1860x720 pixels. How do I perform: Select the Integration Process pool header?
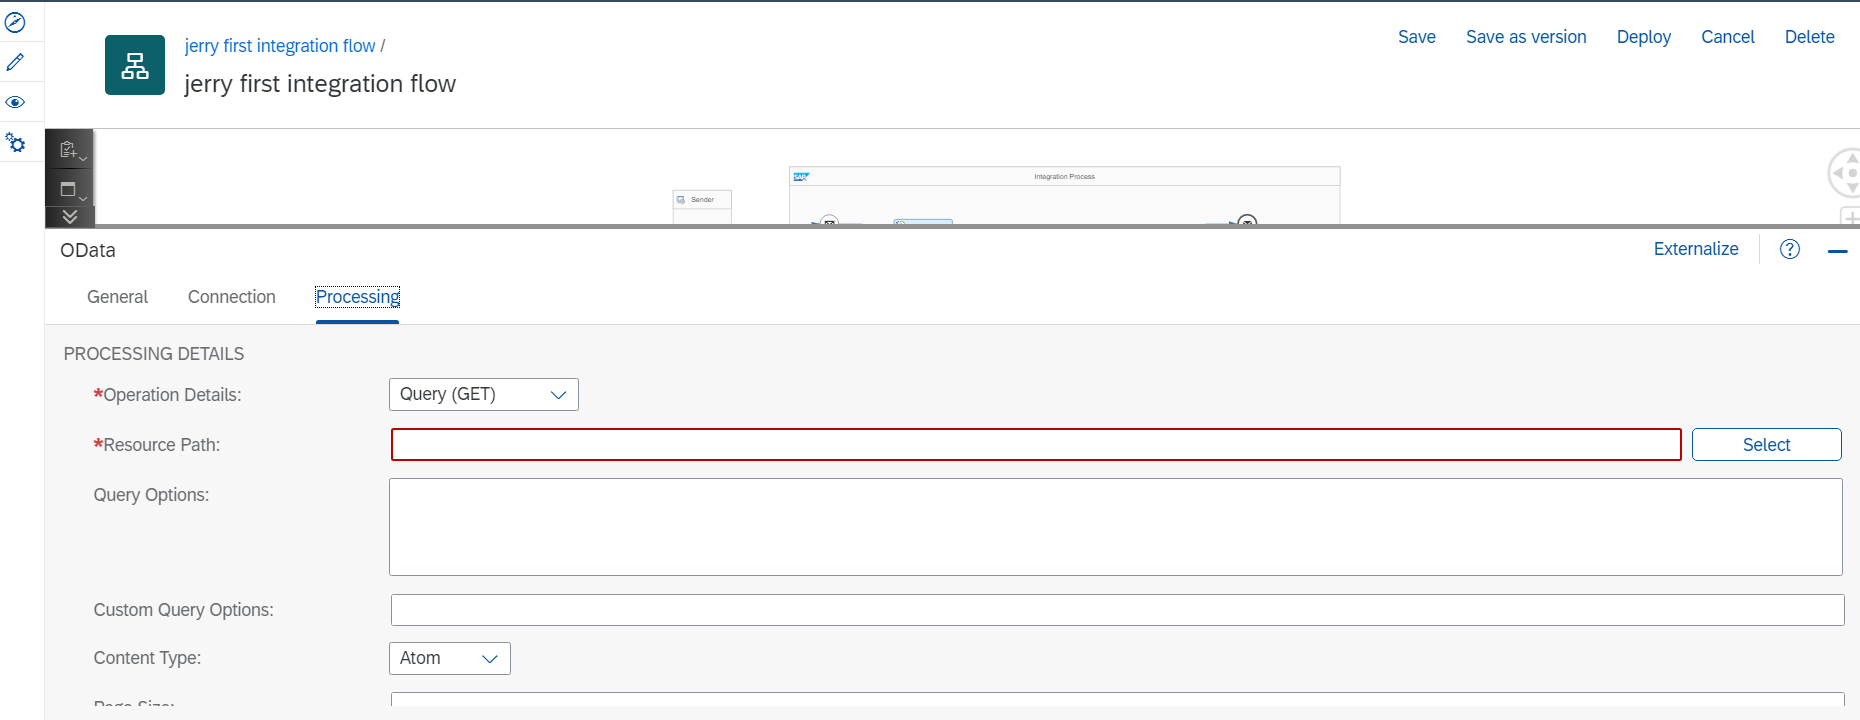pos(1064,177)
